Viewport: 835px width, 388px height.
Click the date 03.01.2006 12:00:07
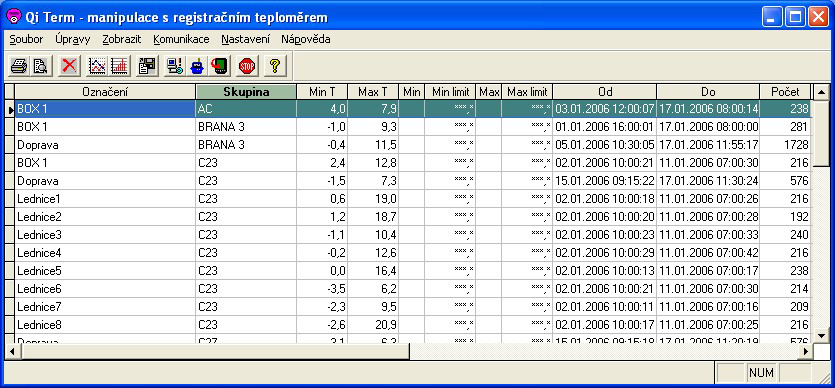coord(604,109)
